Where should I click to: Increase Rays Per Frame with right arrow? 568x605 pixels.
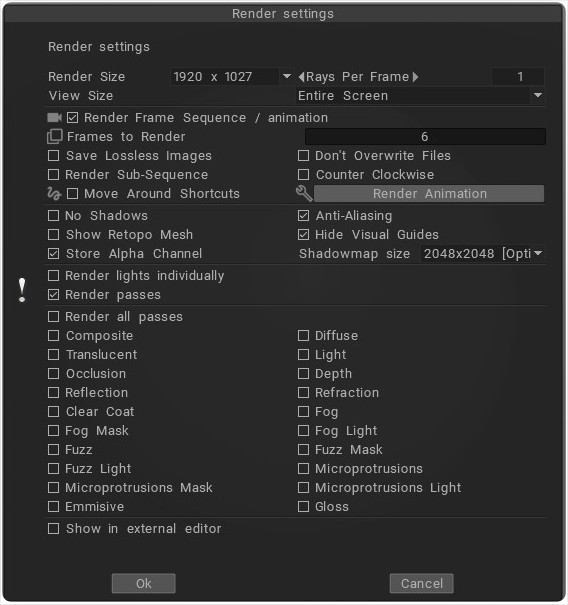point(415,76)
